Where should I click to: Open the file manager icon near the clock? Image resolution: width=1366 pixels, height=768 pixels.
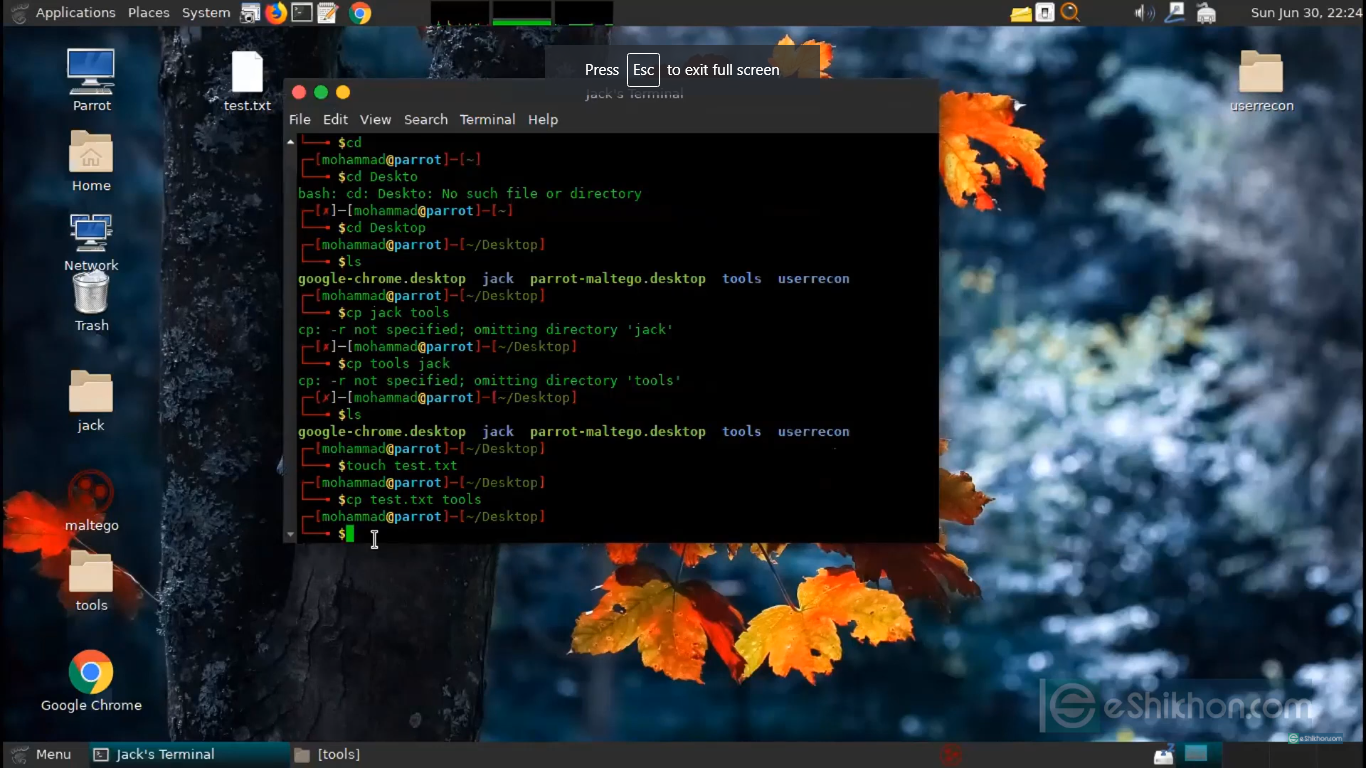tap(1021, 13)
